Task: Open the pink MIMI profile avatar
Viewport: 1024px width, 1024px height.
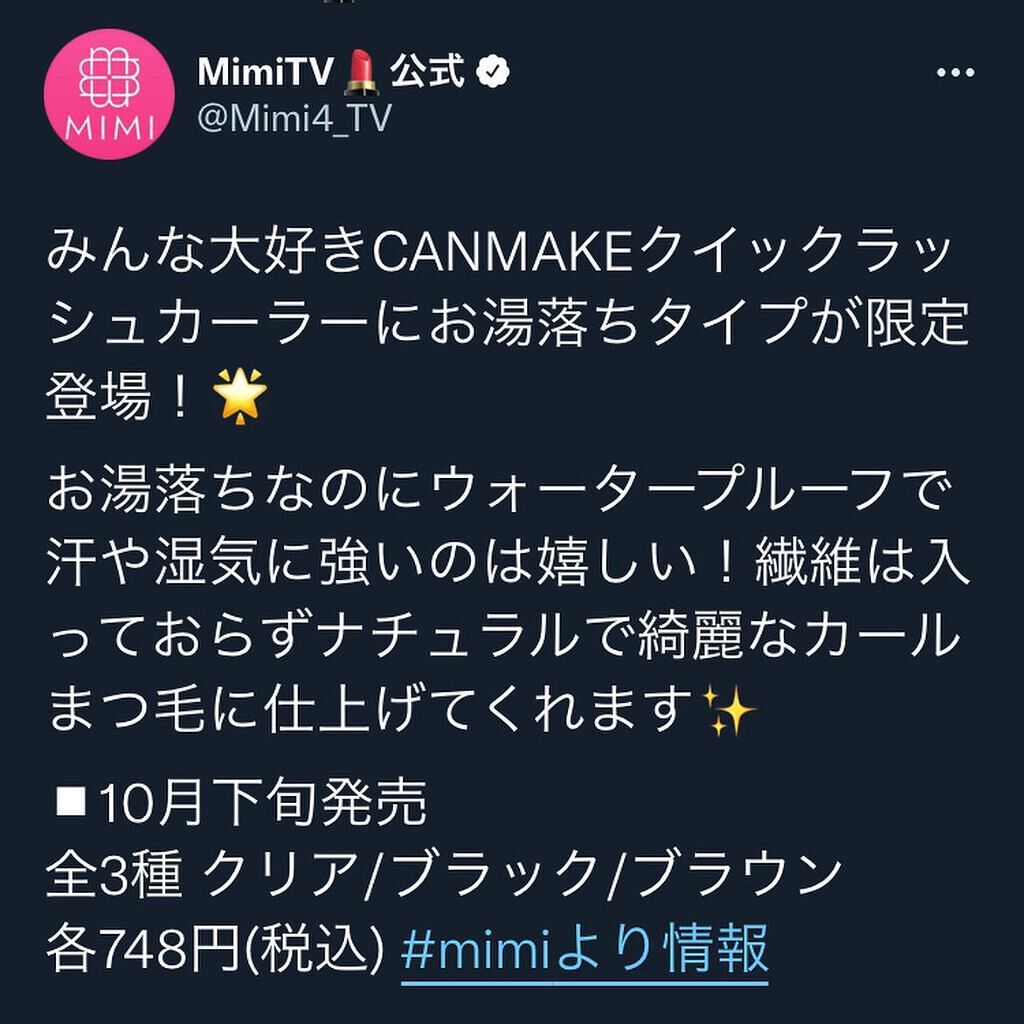Action: [x=109, y=94]
